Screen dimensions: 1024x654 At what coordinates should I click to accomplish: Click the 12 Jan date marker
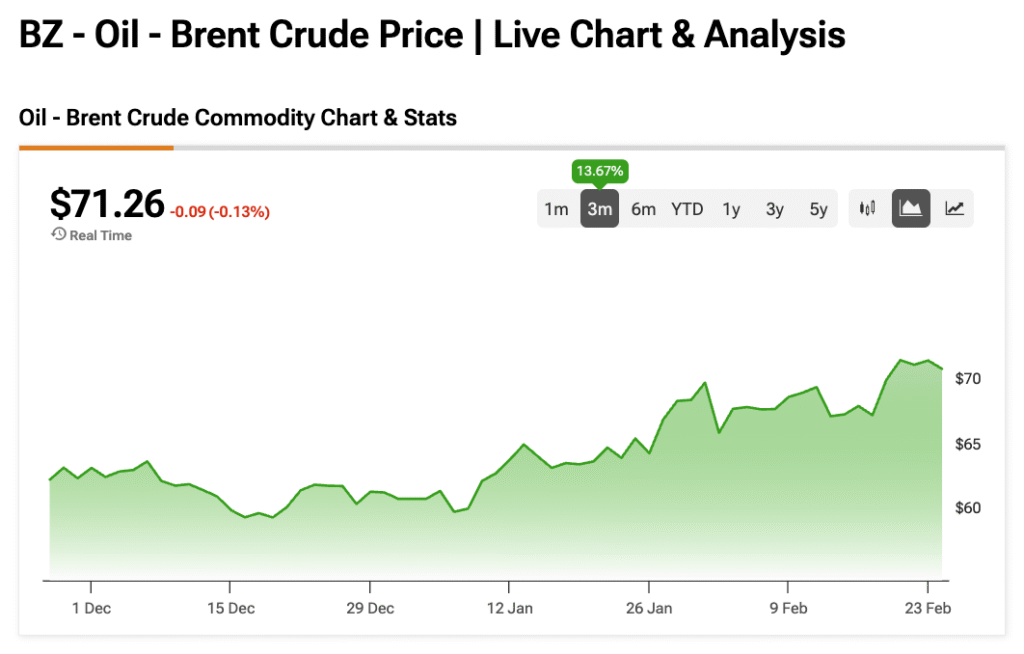point(509,608)
